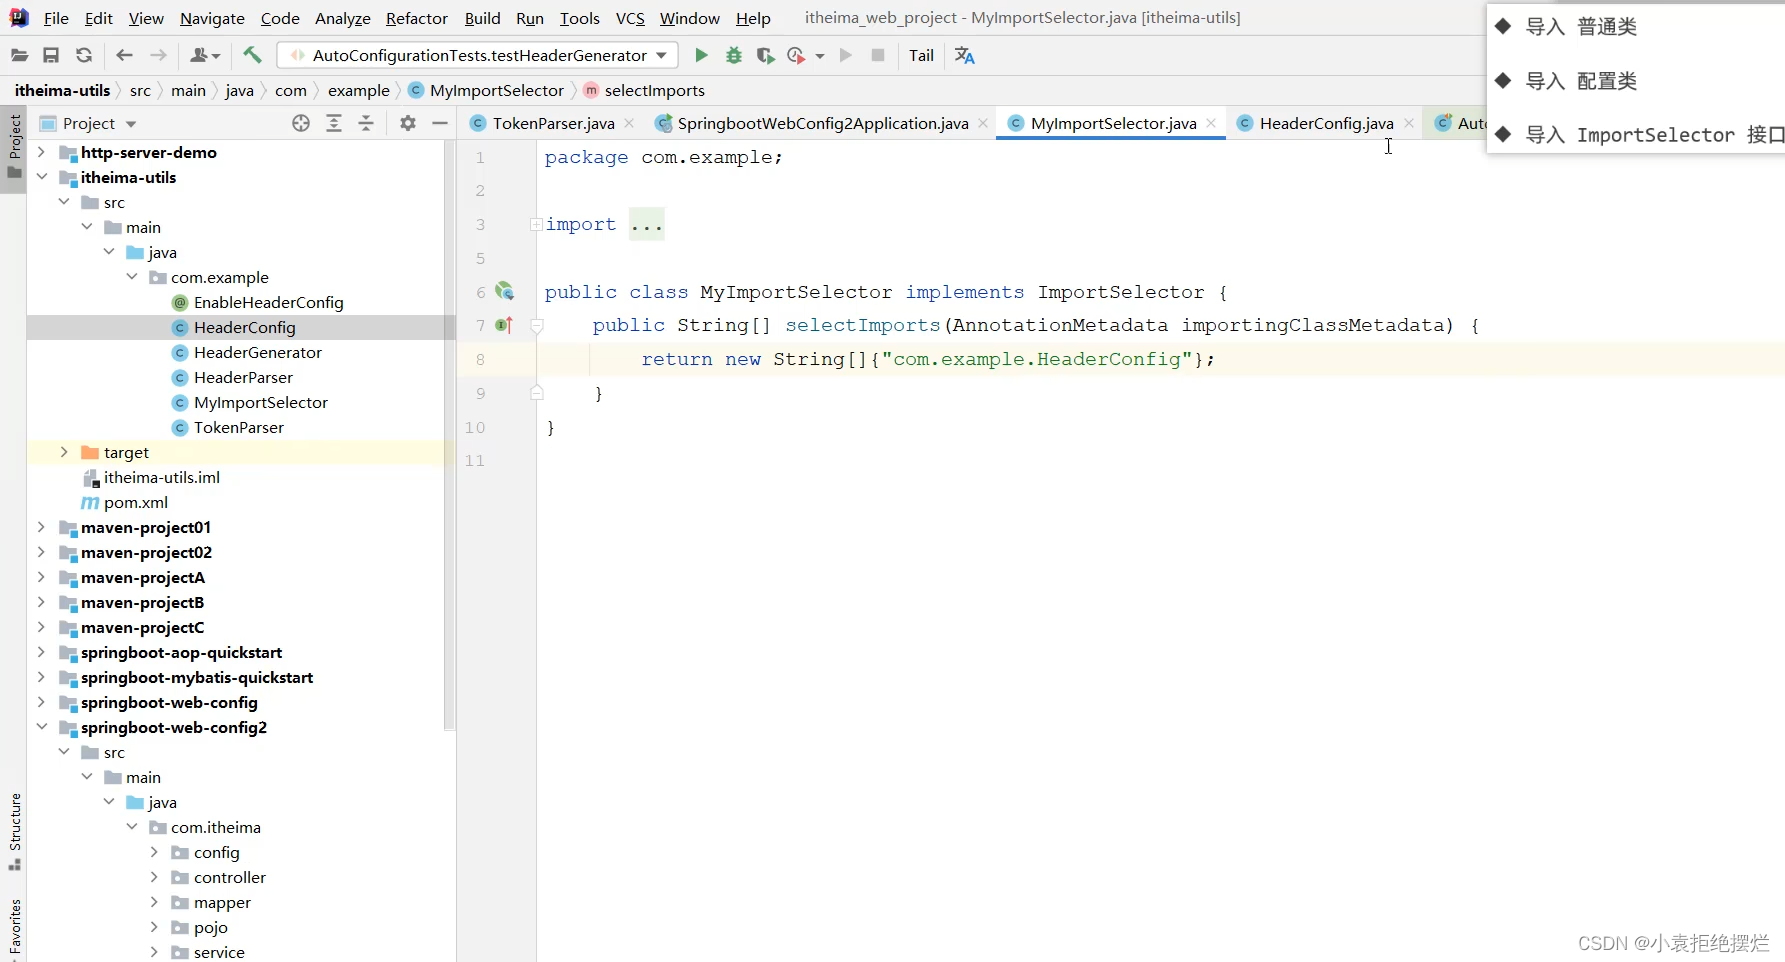The image size is (1785, 962).
Task: Click the ImportSelector interface name in code
Action: point(1121,292)
